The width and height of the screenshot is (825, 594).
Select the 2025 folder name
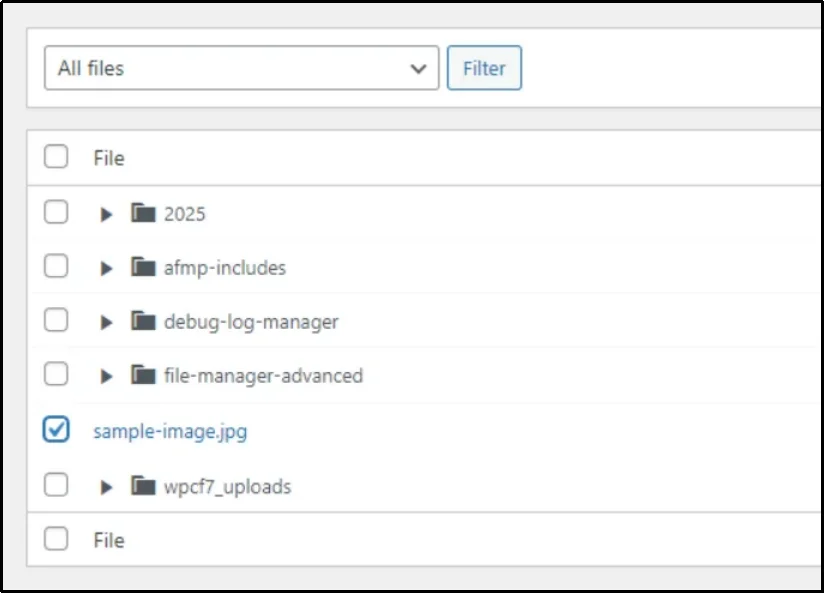(188, 213)
